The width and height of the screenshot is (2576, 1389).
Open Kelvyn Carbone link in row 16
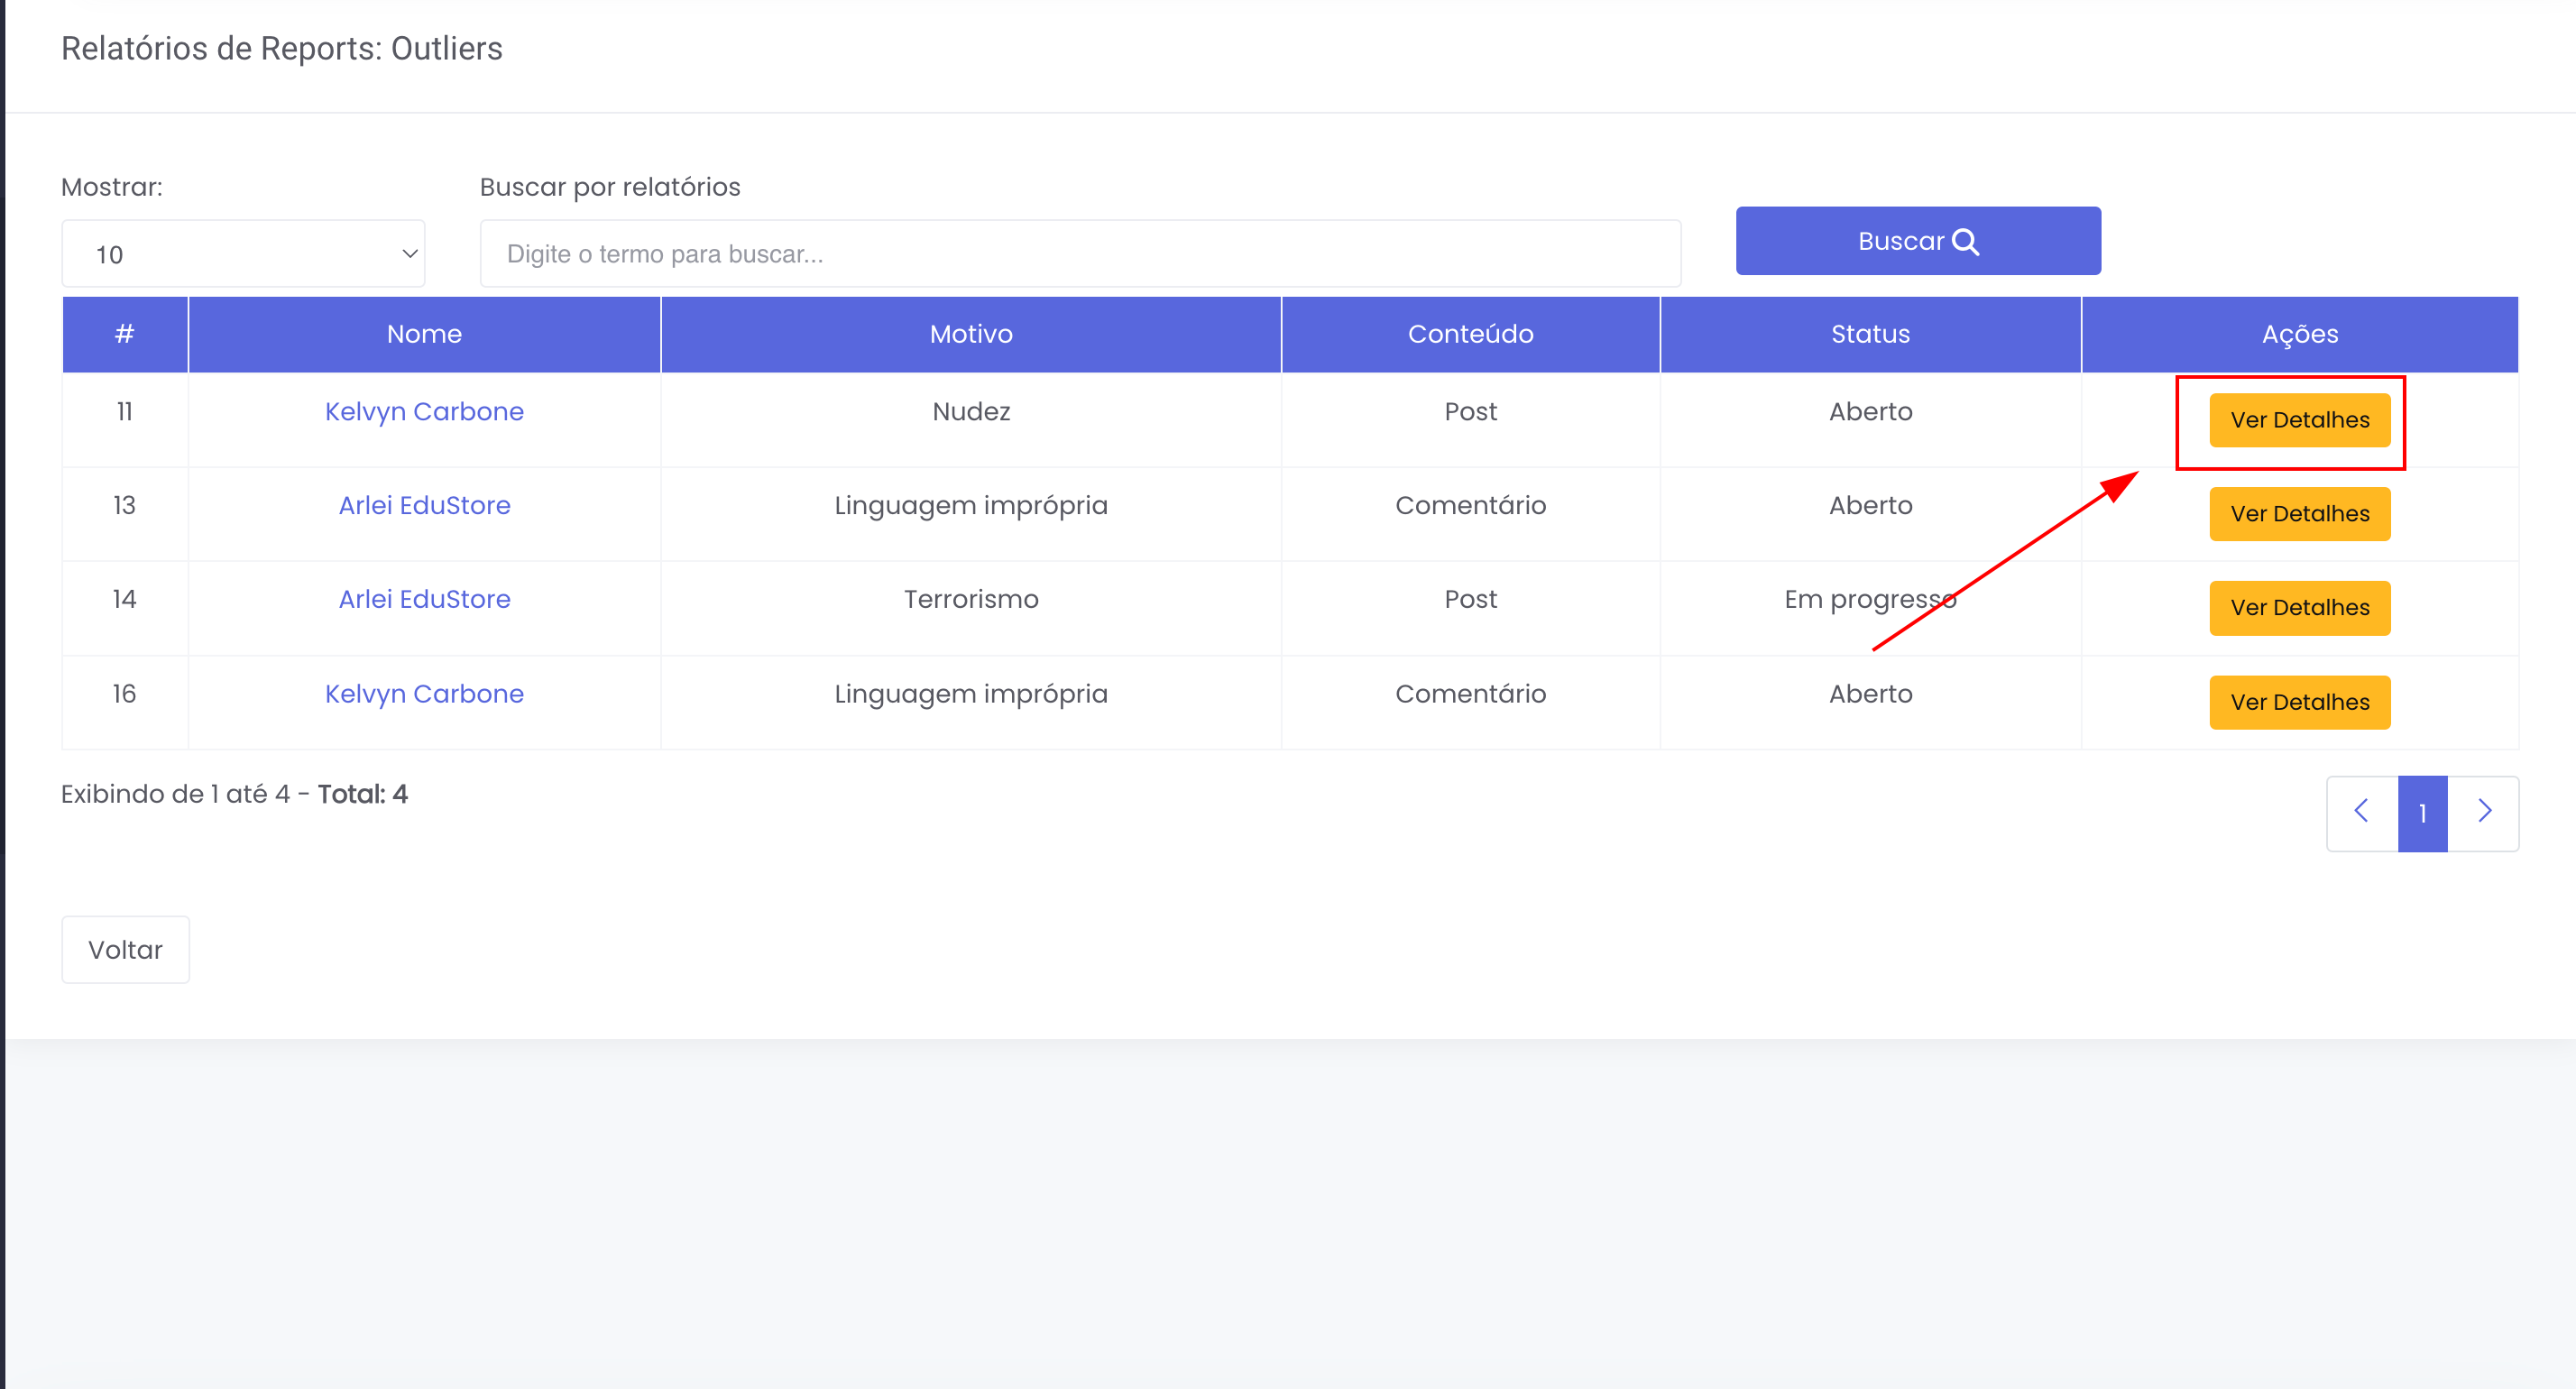click(x=424, y=694)
